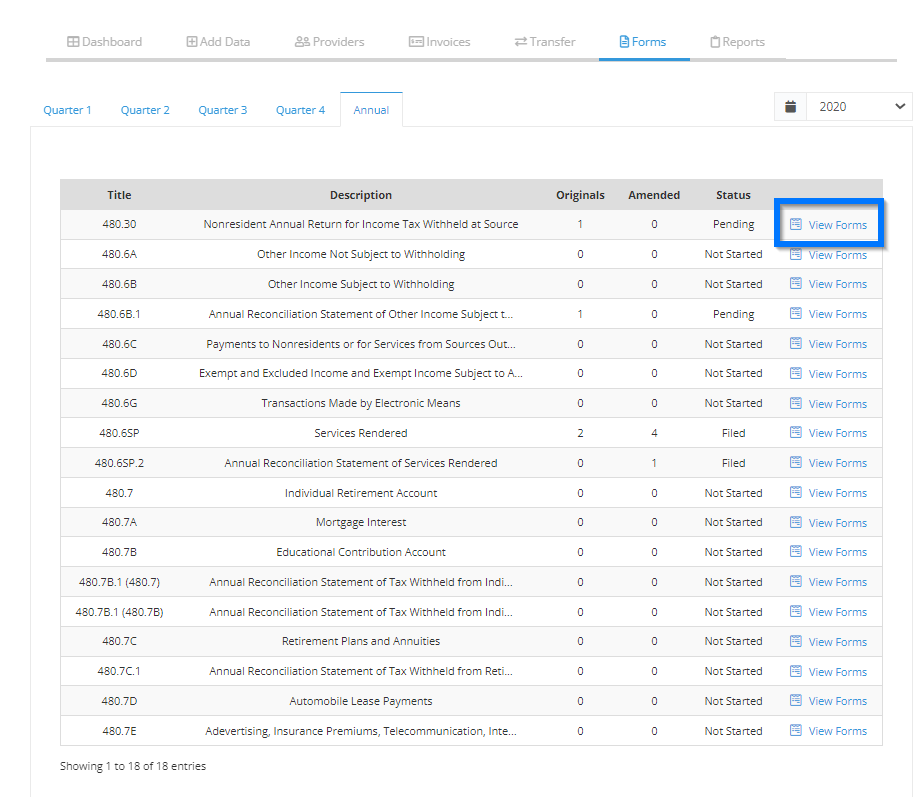Click Retirement Plans and Annuities description

click(x=361, y=641)
